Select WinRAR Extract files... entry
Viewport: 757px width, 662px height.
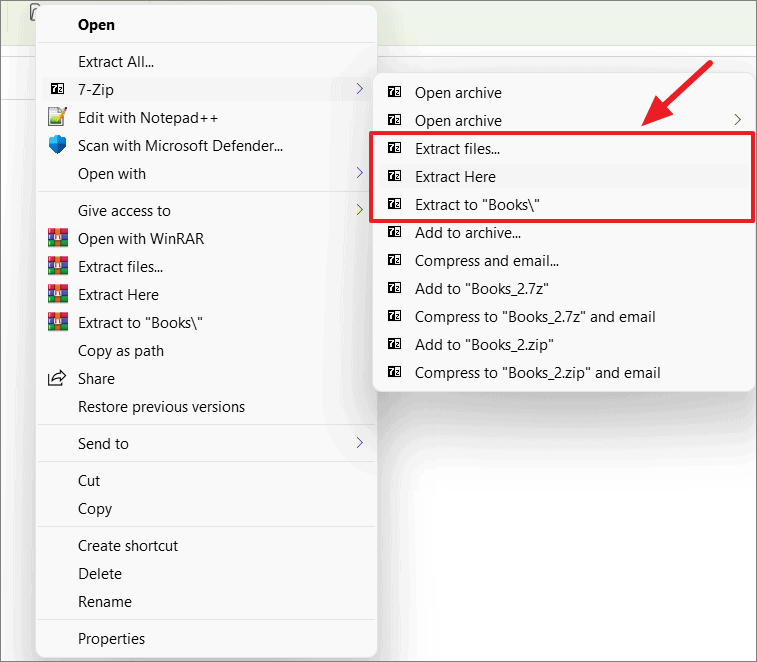(x=207, y=267)
